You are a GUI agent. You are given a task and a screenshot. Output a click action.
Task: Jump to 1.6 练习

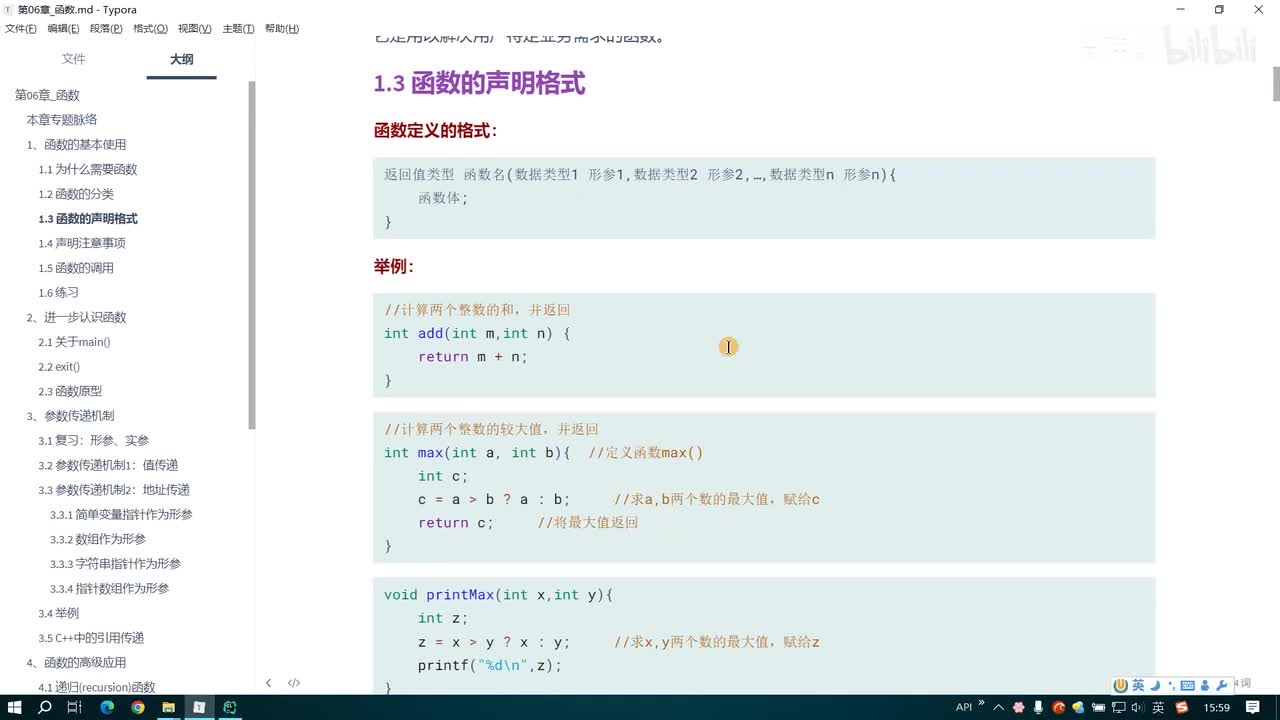point(58,293)
